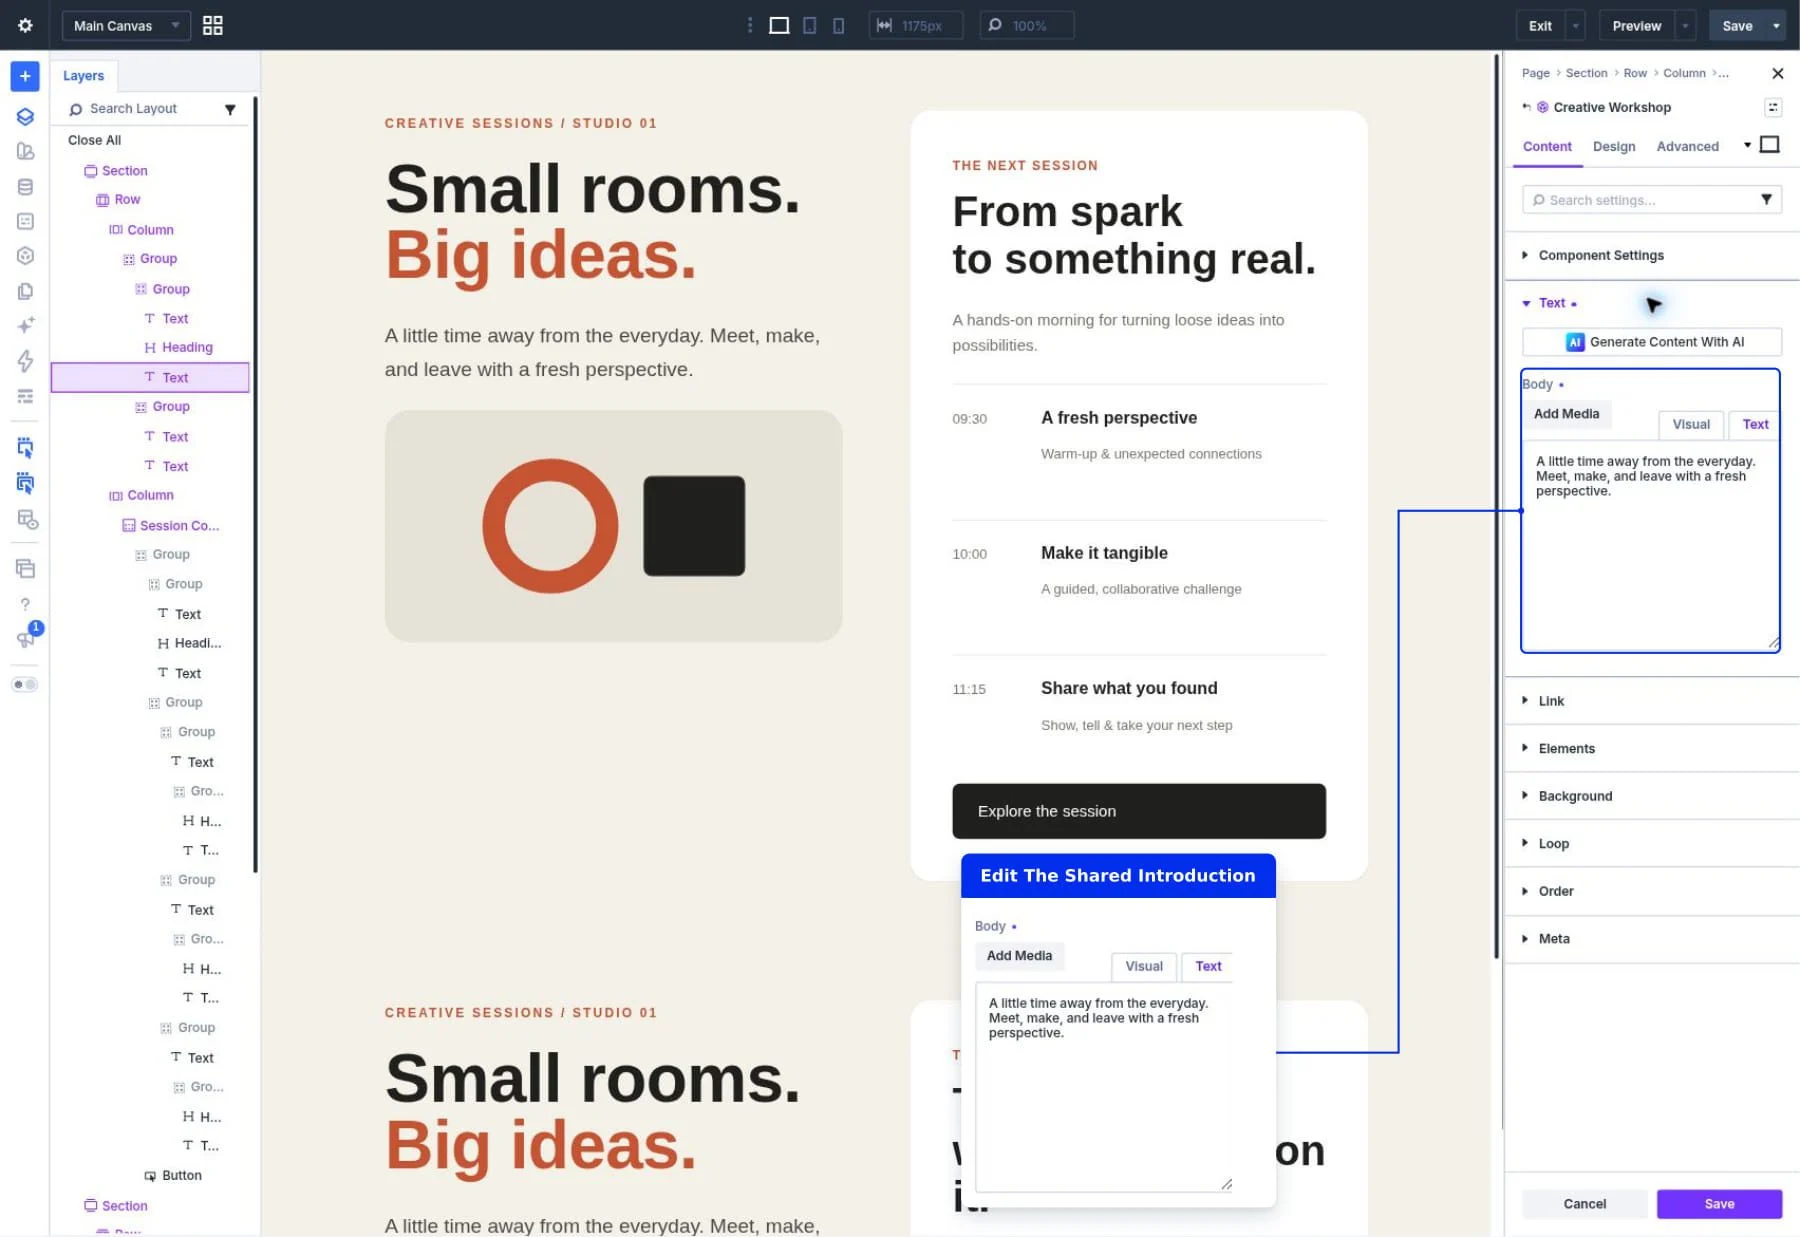Click Close All in the Layers panel
The width and height of the screenshot is (1800, 1237).
(x=94, y=140)
